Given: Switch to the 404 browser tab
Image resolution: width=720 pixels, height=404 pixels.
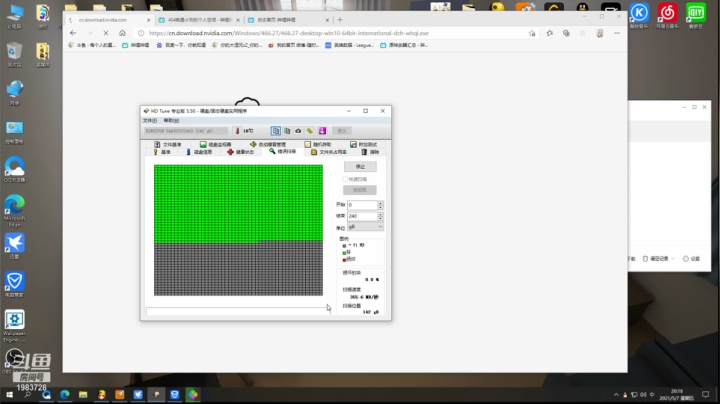Looking at the screenshot, I should [198, 20].
